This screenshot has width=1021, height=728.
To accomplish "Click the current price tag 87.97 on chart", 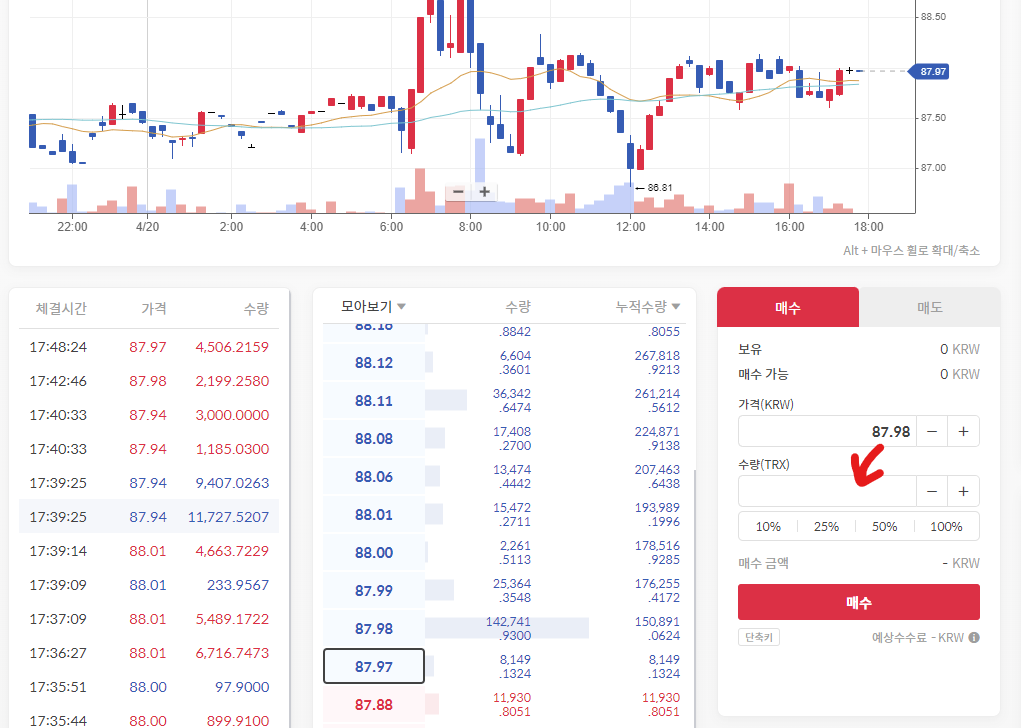I will (929, 71).
